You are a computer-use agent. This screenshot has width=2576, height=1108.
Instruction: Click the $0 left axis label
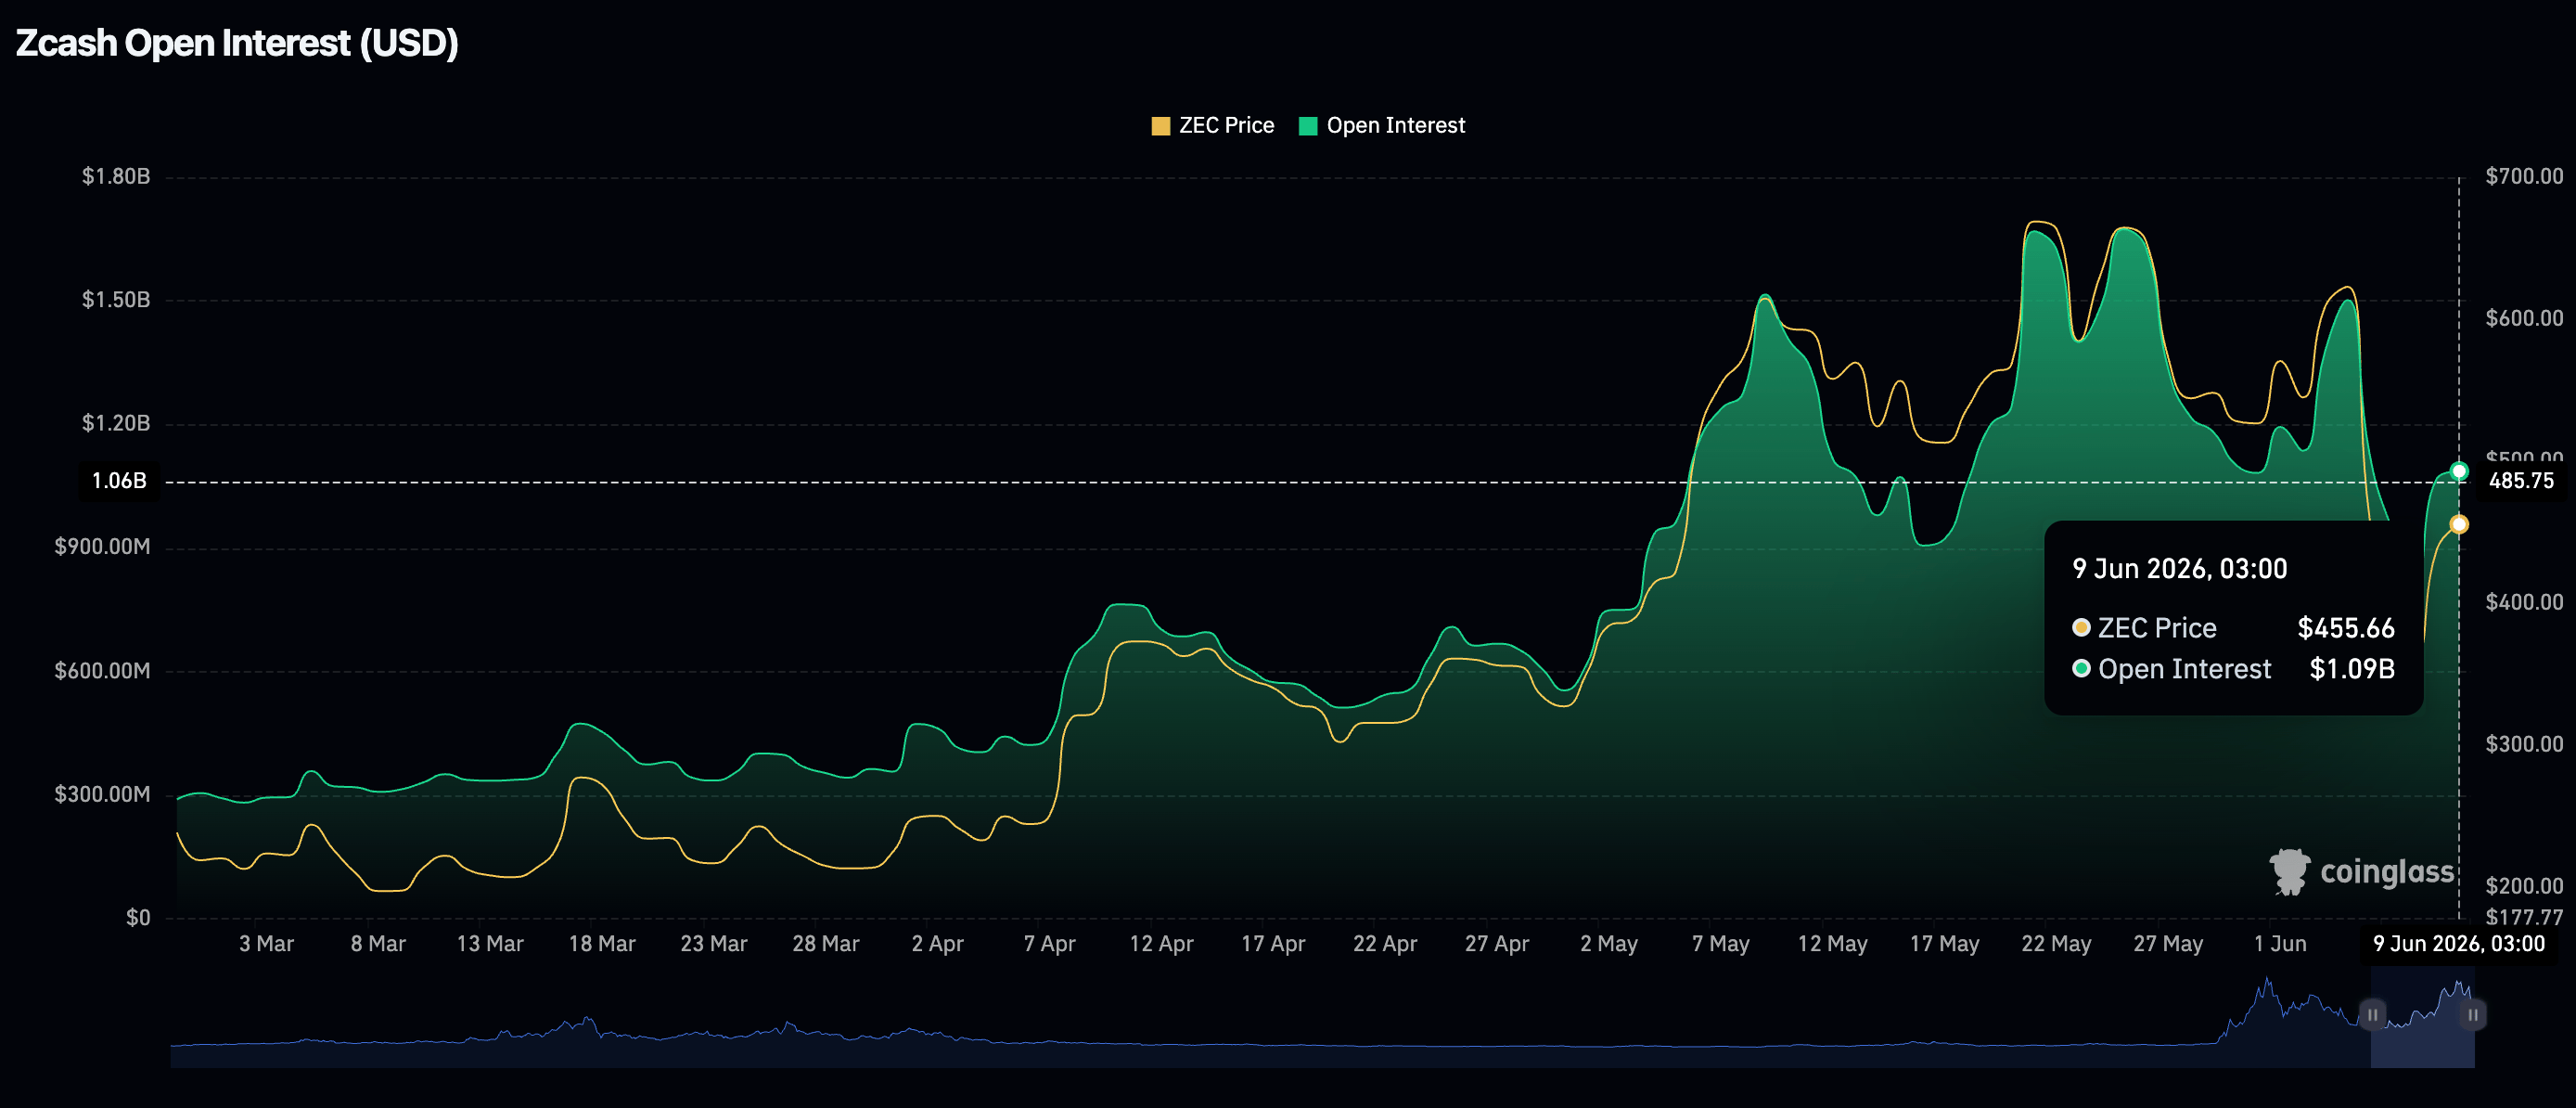pos(138,918)
